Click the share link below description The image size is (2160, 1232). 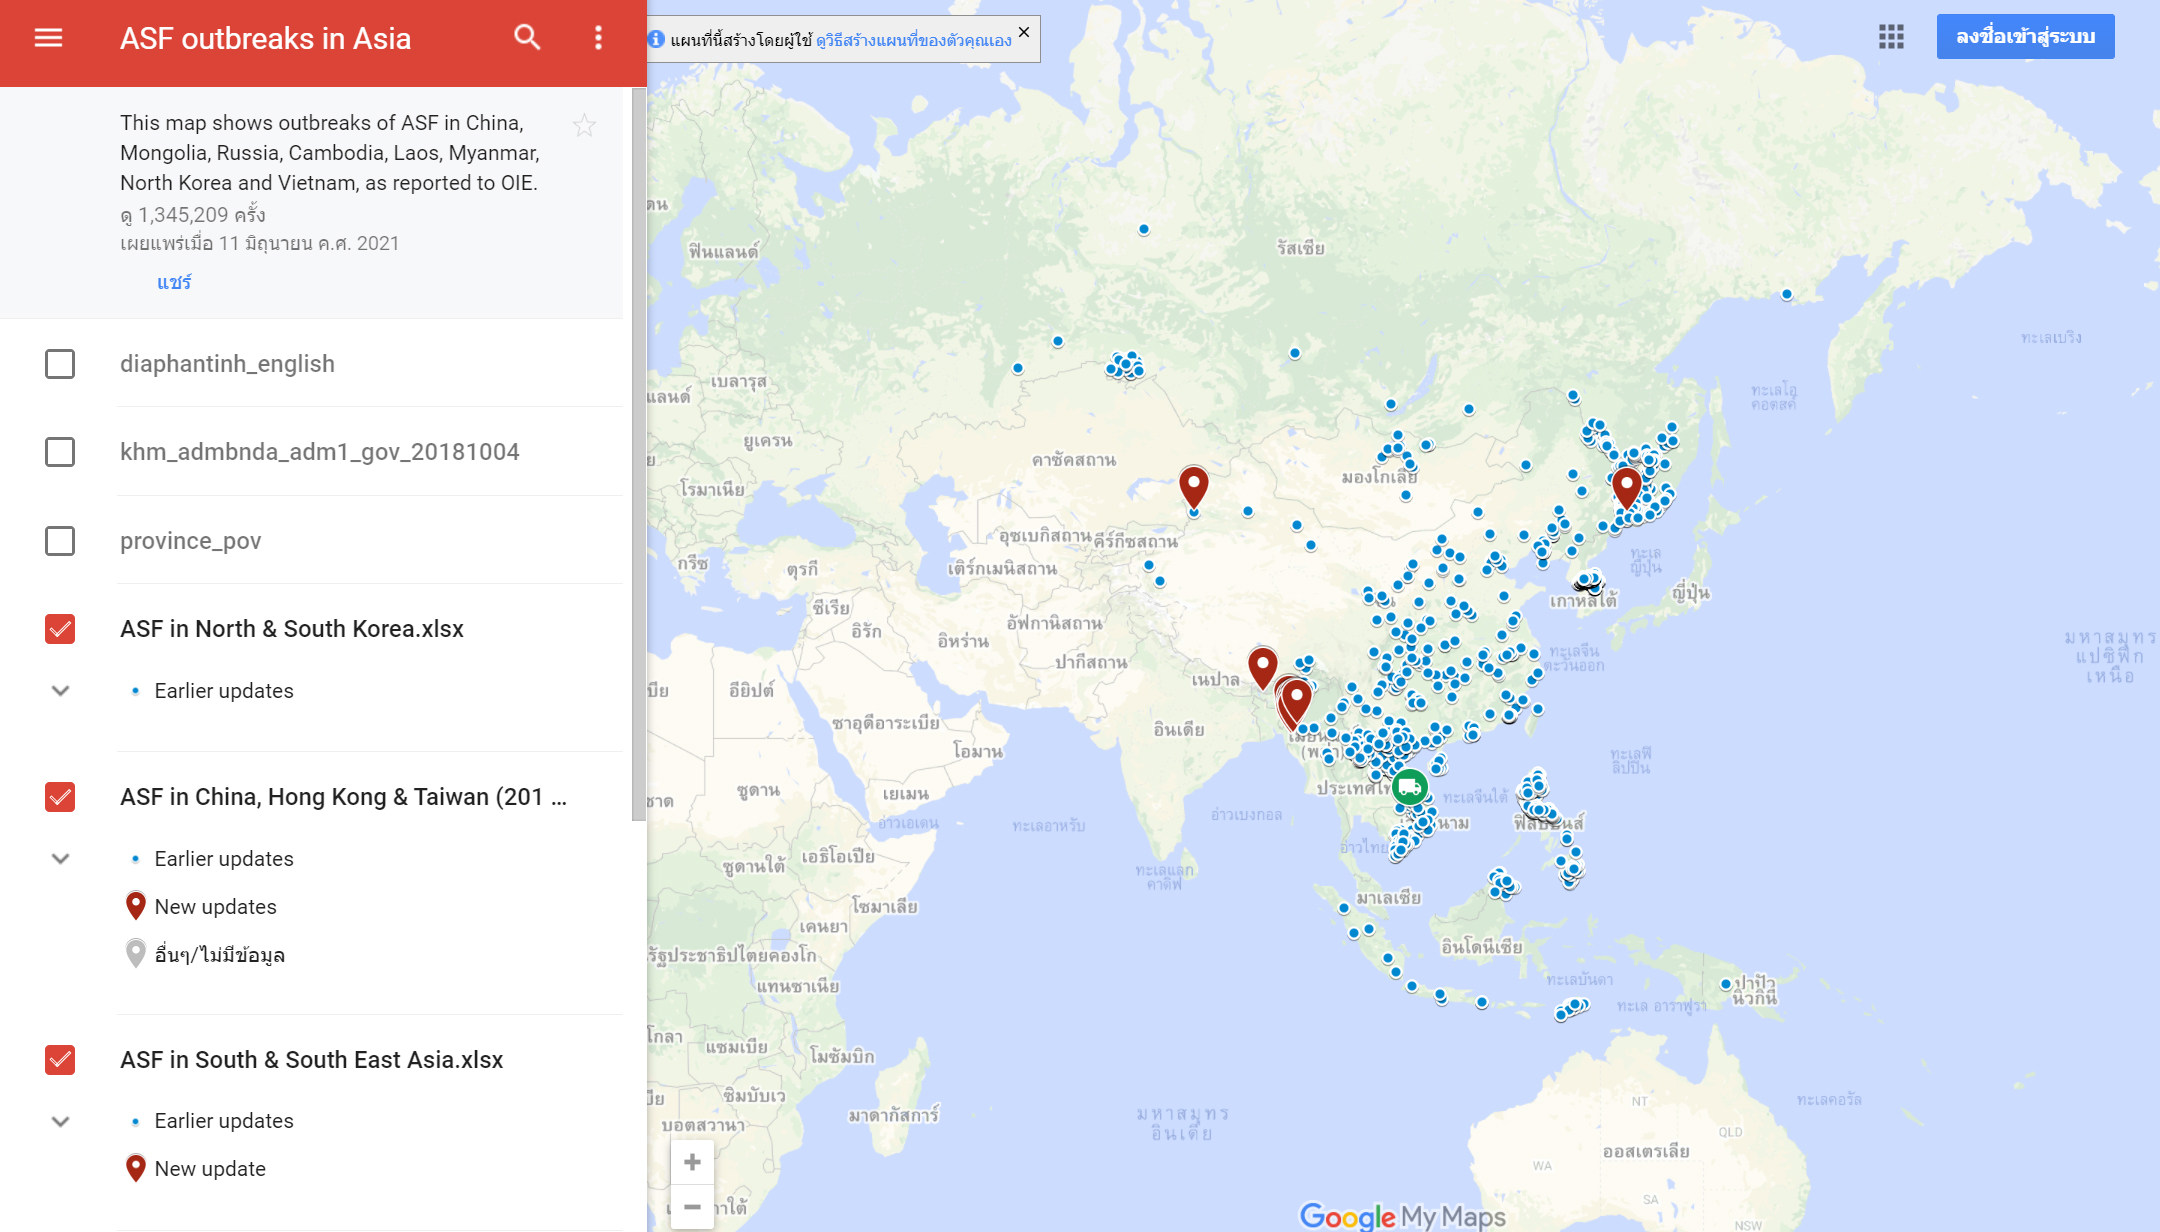pos(174,282)
